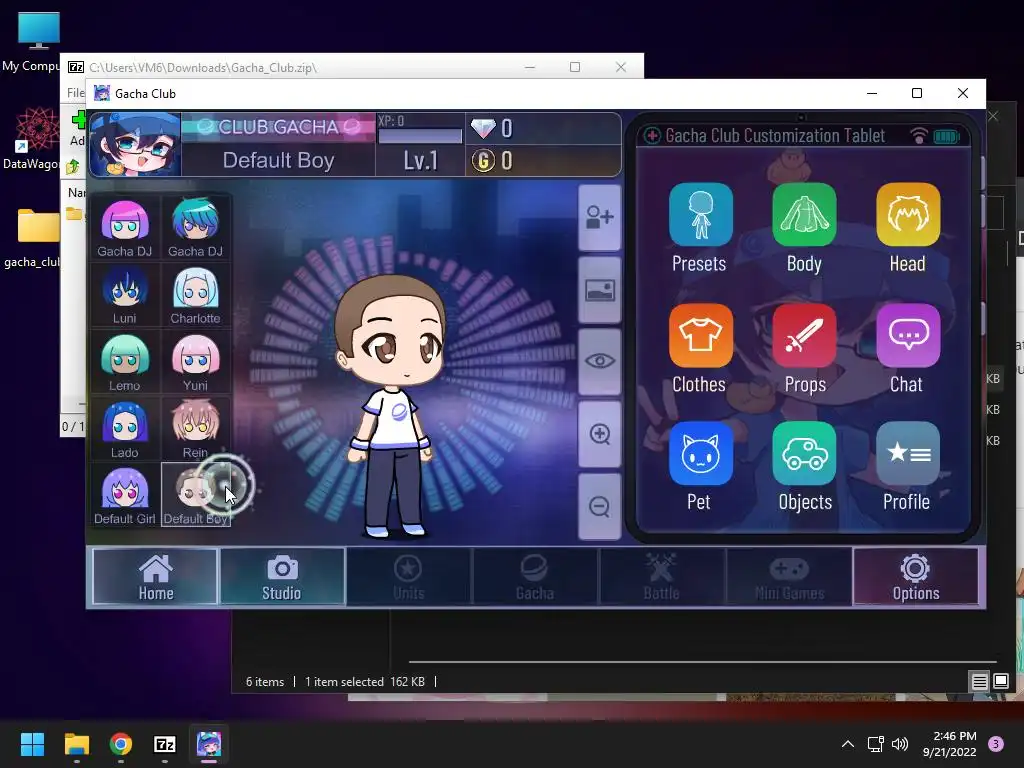The height and width of the screenshot is (768, 1024).
Task: Switch to 7-Zip in the taskbar
Action: (165, 744)
